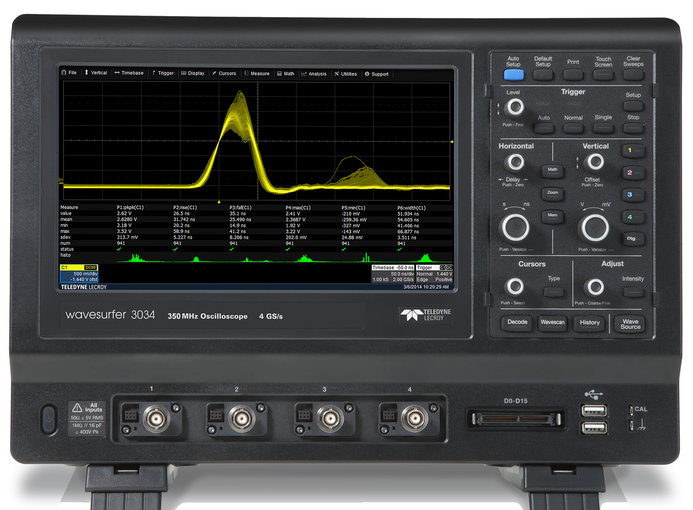Open the C1 channel descriptor box
This screenshot has width=693, height=510.
[x=79, y=274]
